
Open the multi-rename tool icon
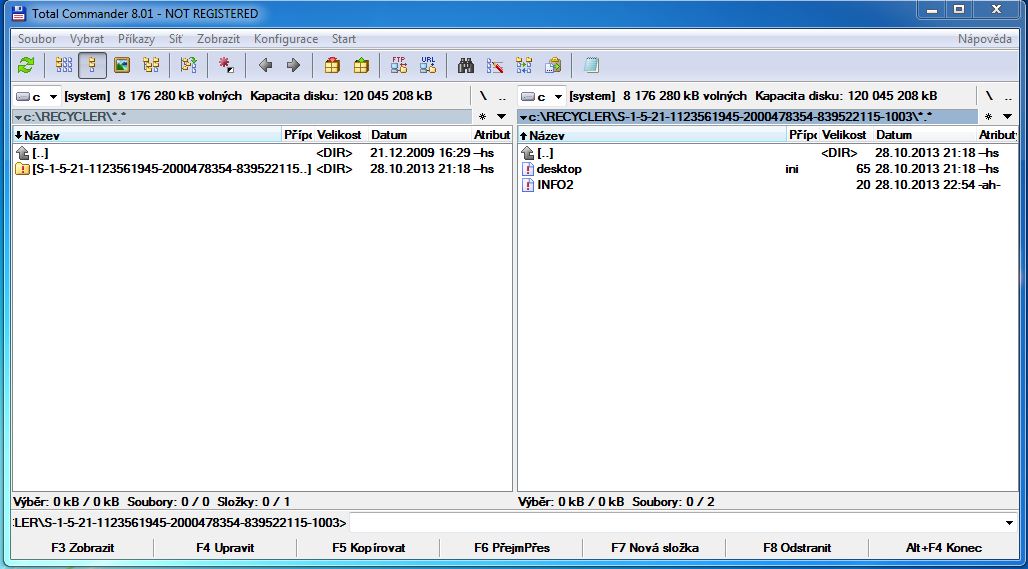coord(495,65)
